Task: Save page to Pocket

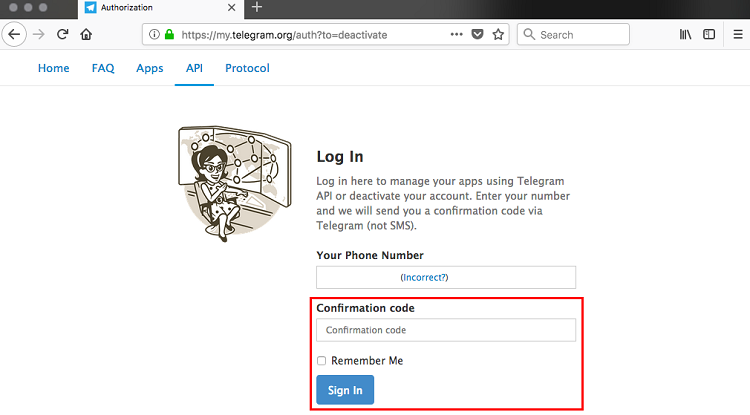Action: pos(477,34)
